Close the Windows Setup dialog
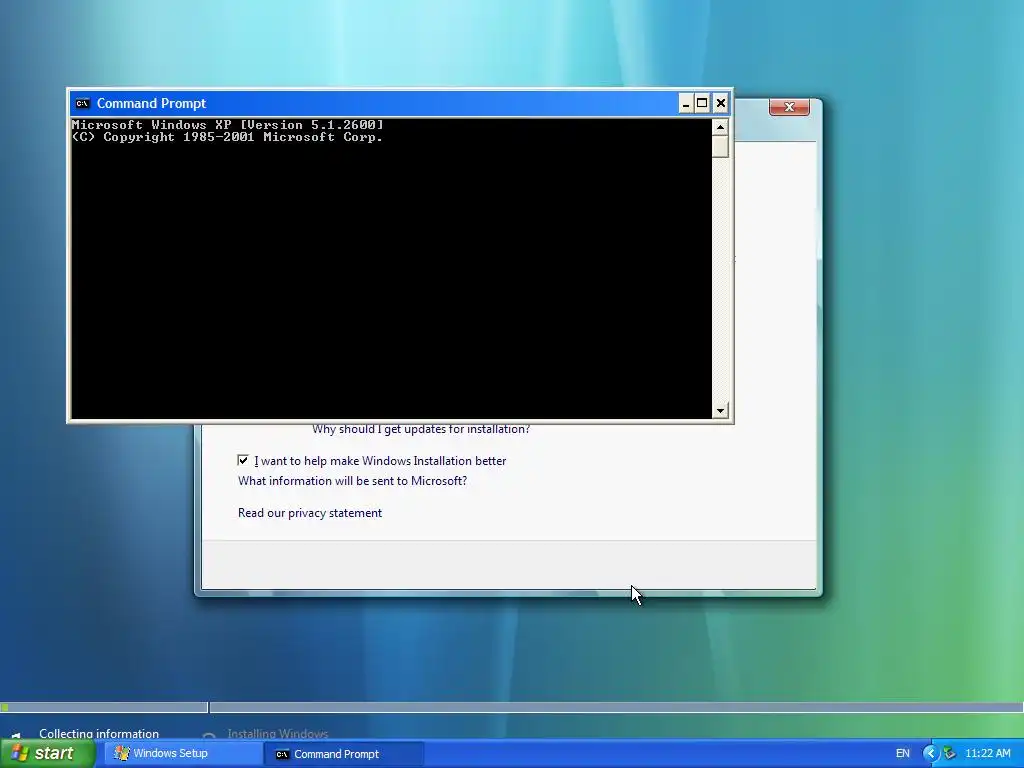 [x=789, y=107]
